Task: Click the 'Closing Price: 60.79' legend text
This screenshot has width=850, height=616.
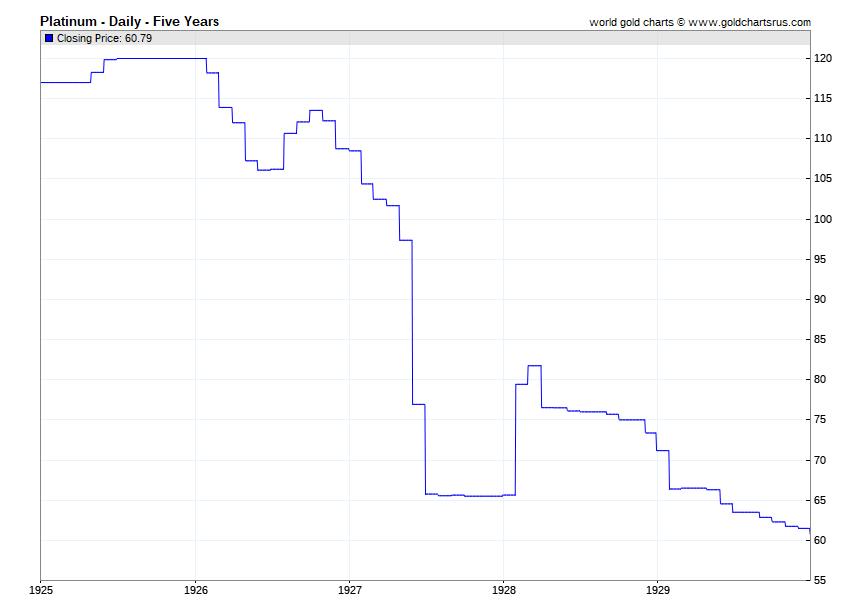Action: [x=105, y=38]
